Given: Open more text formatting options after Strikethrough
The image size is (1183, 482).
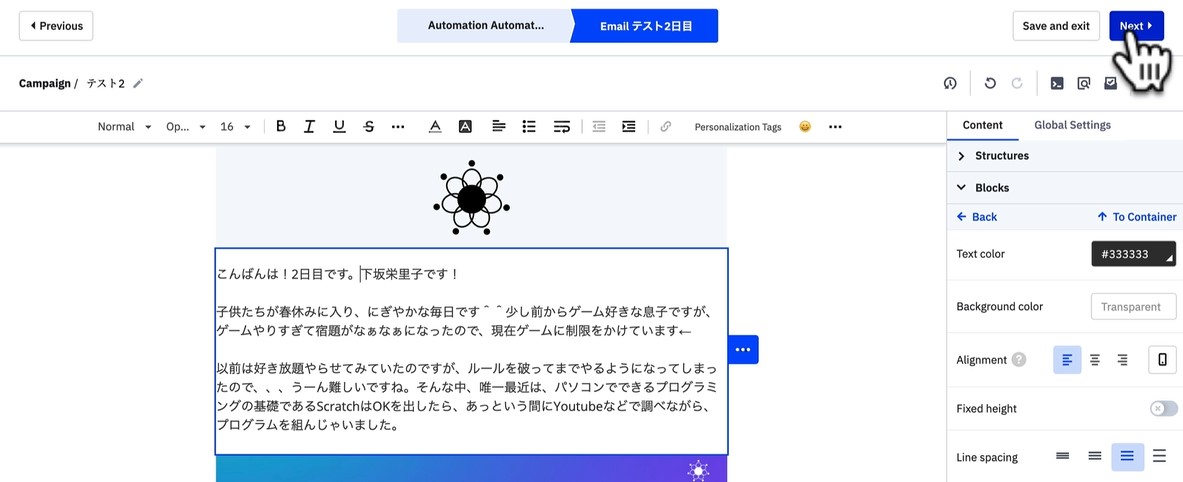Looking at the screenshot, I should (x=398, y=127).
